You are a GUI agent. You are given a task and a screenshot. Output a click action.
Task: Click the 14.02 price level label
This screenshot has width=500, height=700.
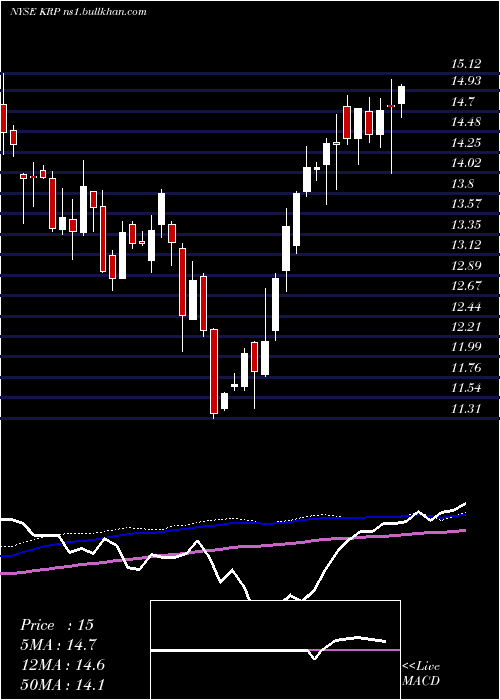pos(466,163)
